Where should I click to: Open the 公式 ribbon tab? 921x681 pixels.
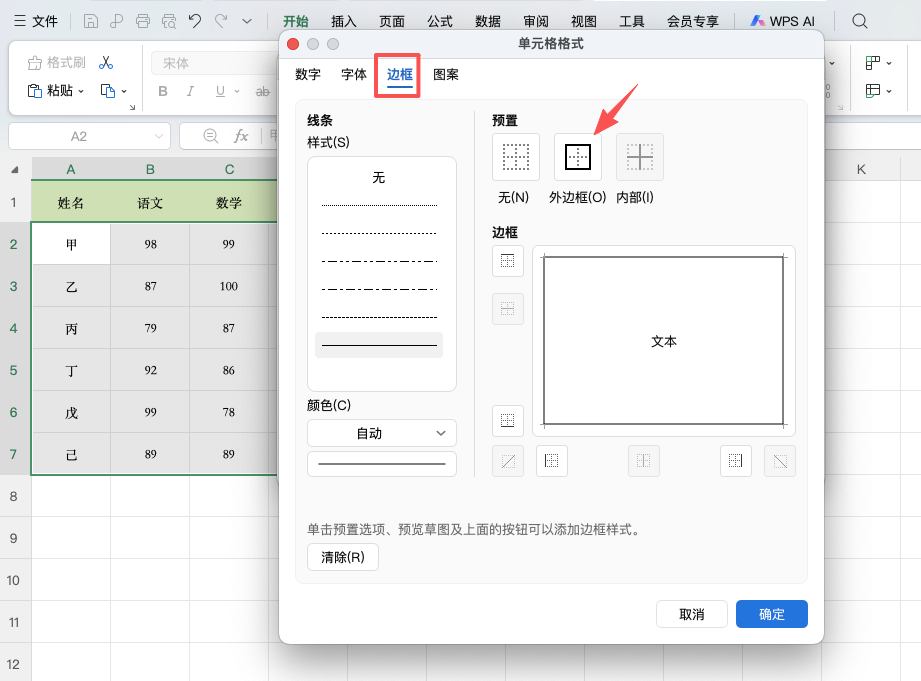pos(439,22)
